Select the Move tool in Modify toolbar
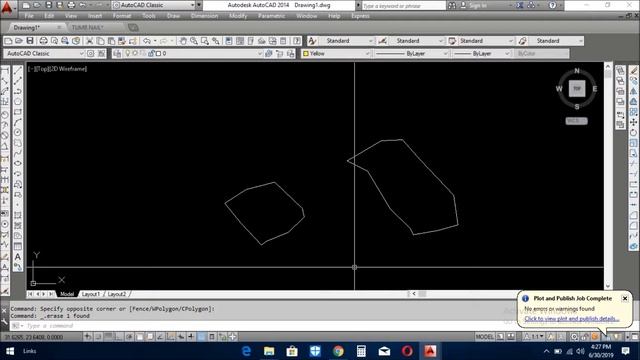The width and height of the screenshot is (640, 360). click(633, 122)
